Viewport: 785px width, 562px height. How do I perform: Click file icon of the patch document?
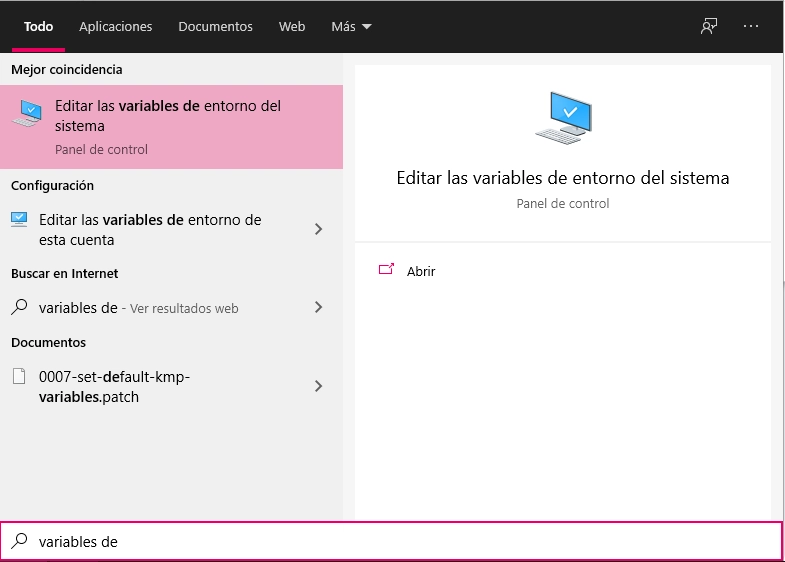coord(19,376)
